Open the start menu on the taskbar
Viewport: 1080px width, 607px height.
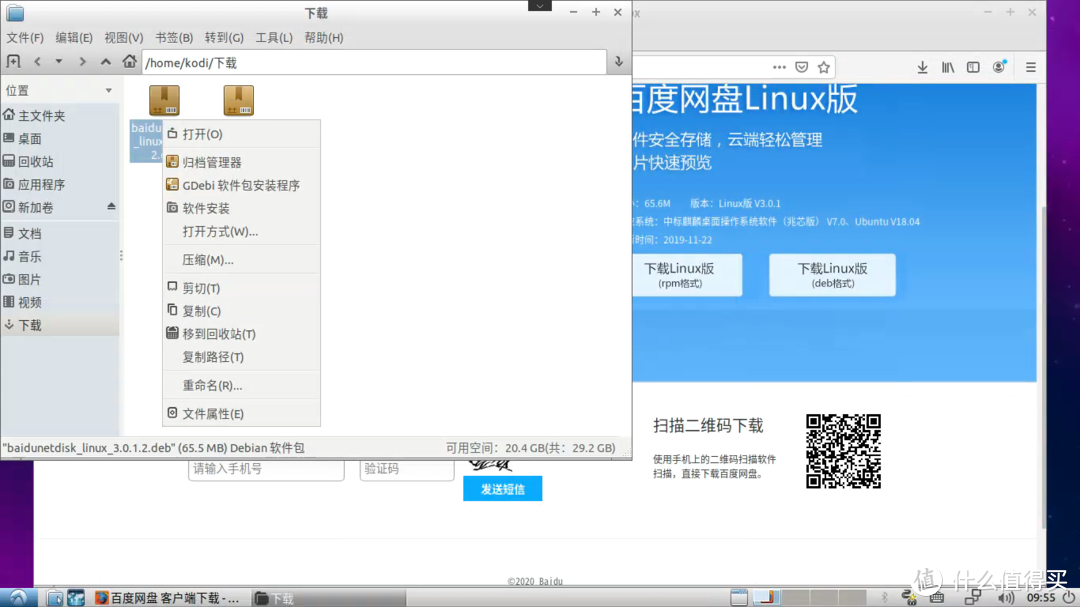click(19, 598)
